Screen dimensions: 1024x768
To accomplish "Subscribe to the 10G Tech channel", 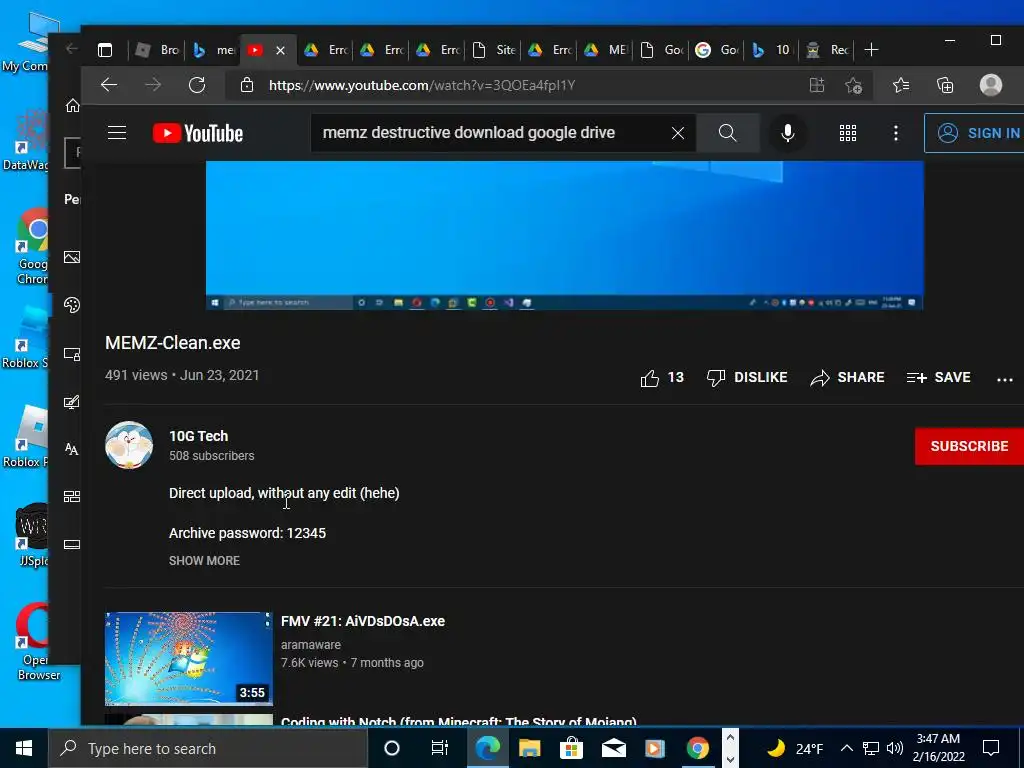I will [969, 446].
